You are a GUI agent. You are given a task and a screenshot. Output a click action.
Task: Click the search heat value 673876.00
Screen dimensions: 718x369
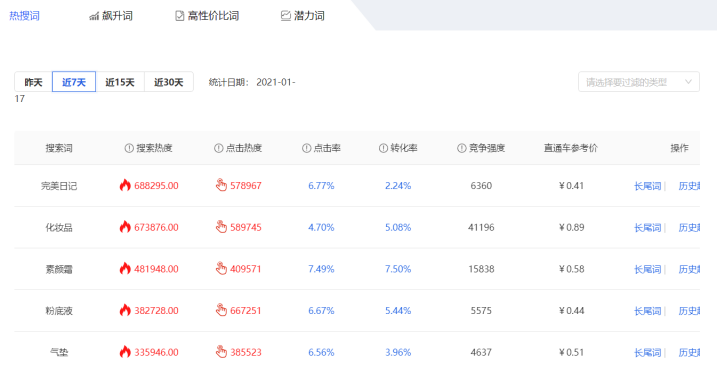click(156, 228)
